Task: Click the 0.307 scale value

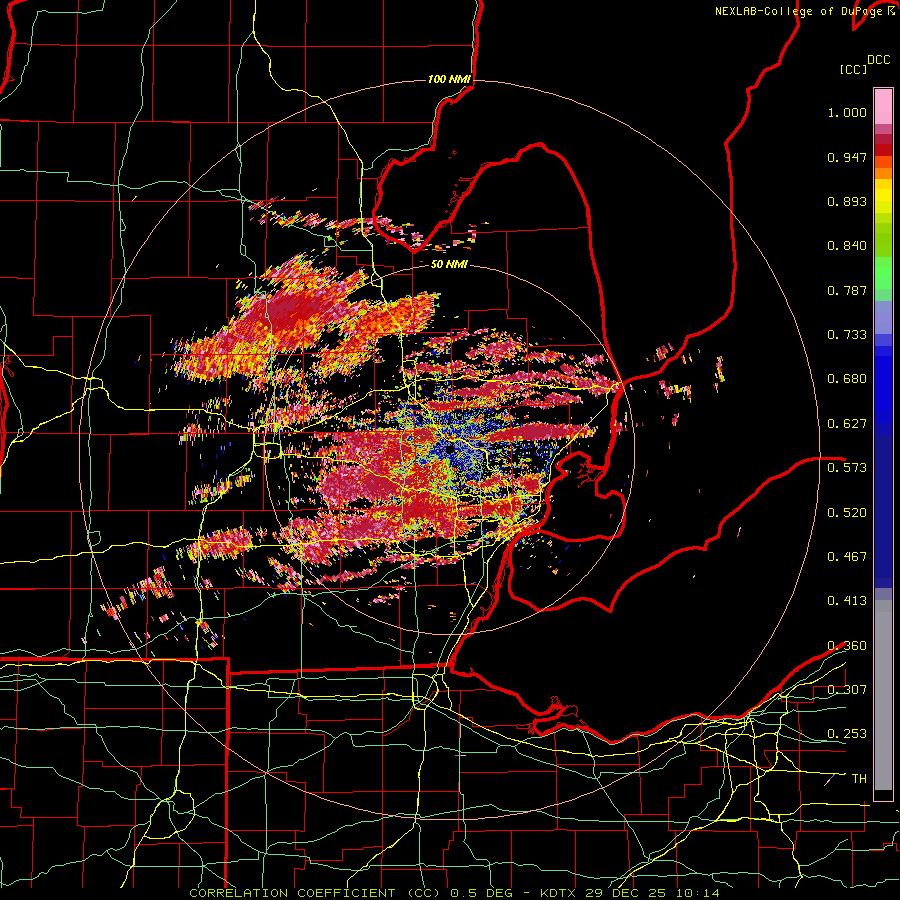Action: [847, 689]
